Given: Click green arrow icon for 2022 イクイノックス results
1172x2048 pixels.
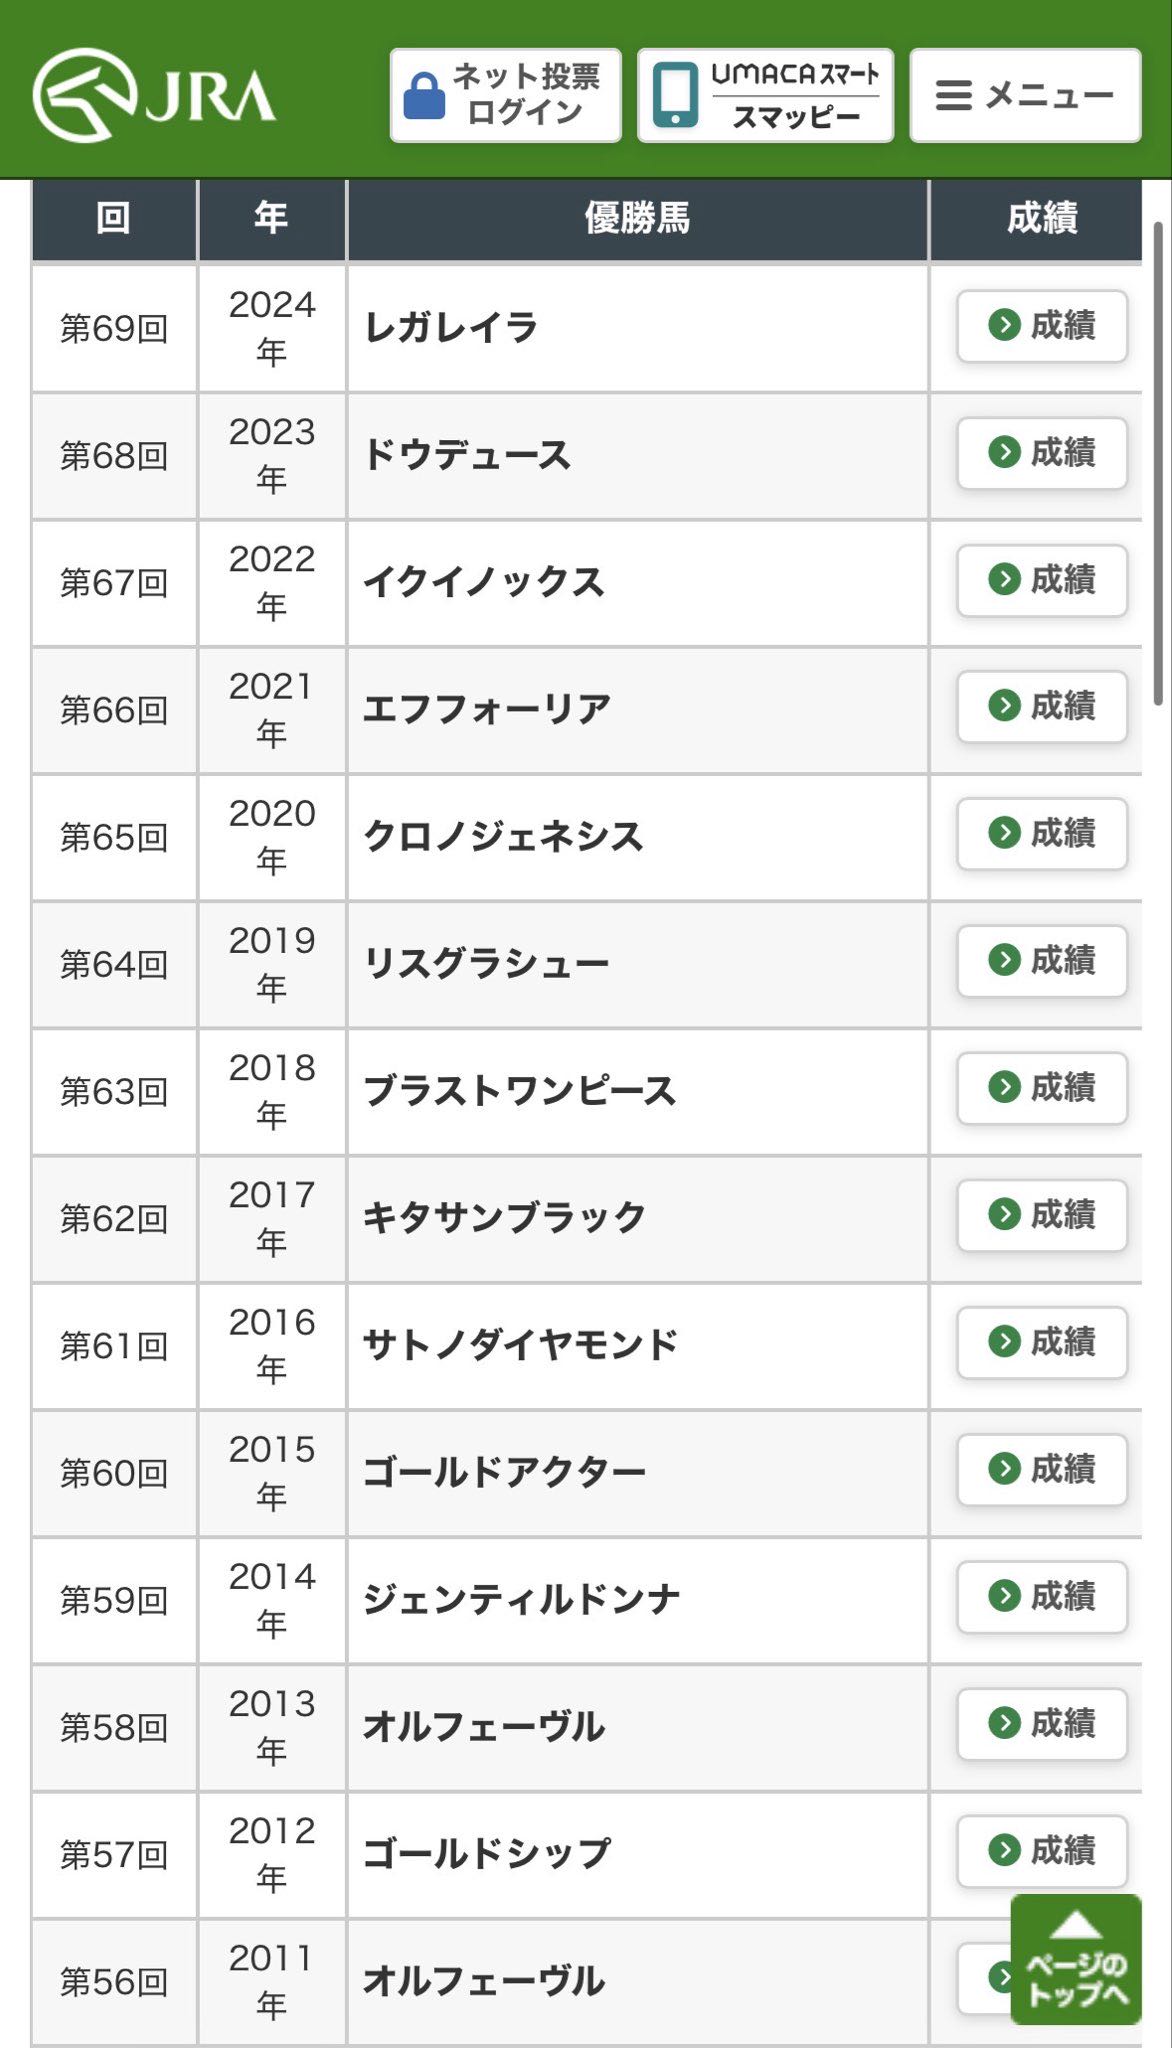Looking at the screenshot, I should [1004, 579].
